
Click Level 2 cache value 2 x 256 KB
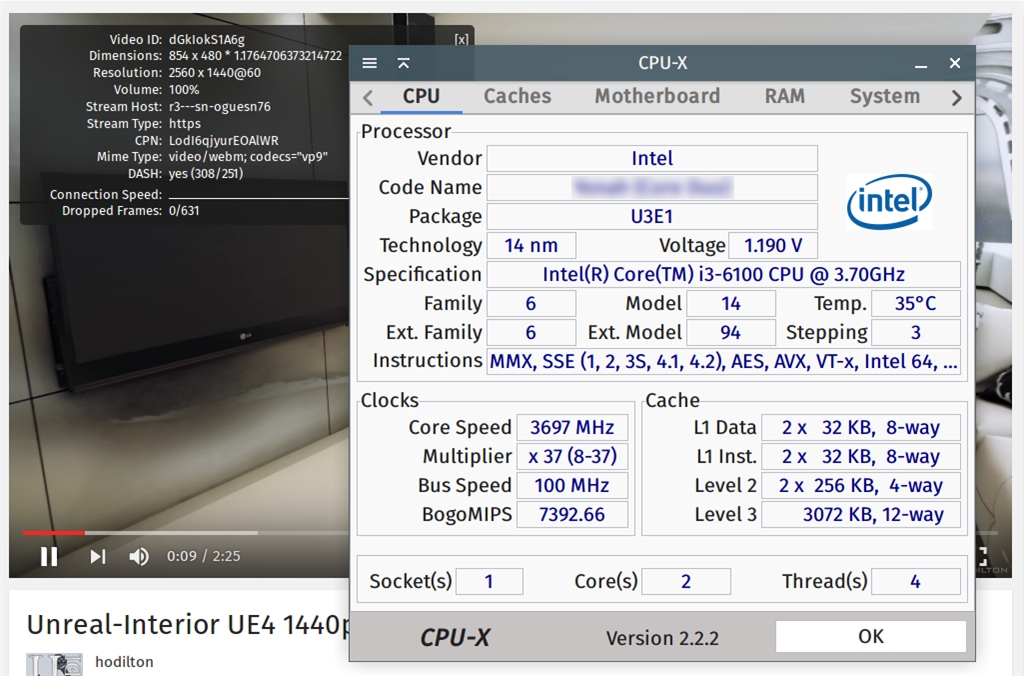pyautogui.click(x=861, y=486)
